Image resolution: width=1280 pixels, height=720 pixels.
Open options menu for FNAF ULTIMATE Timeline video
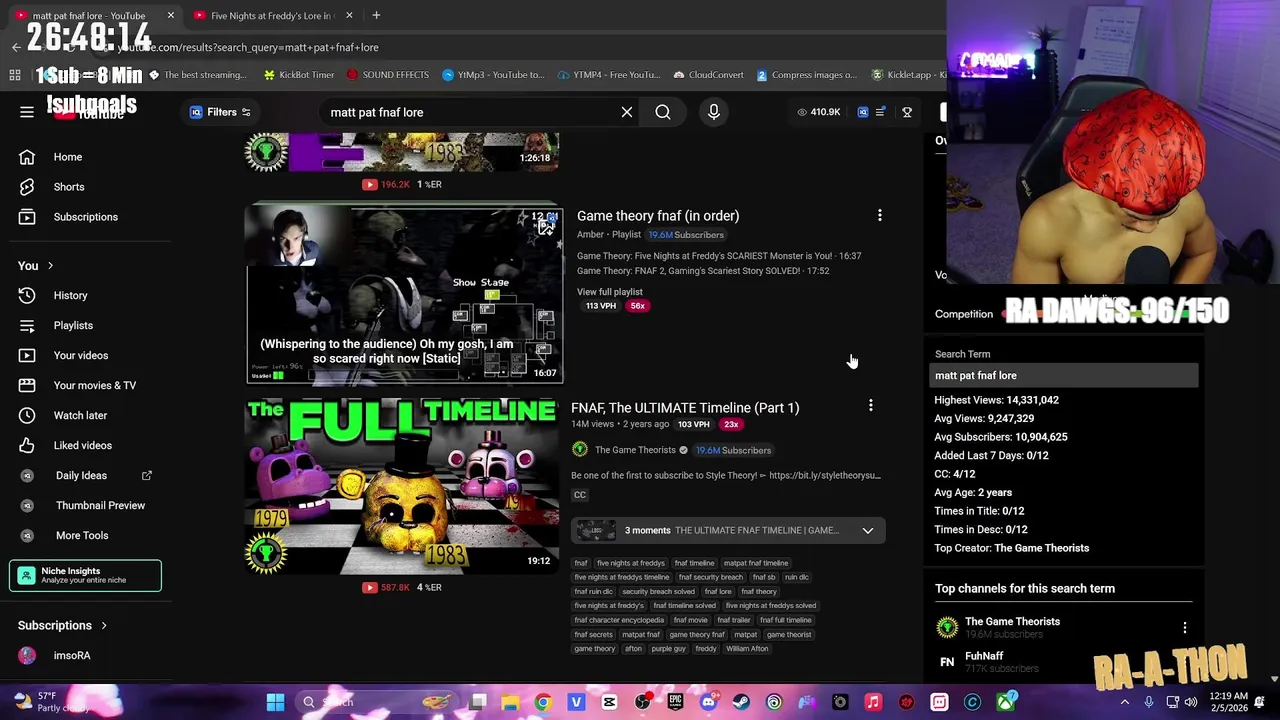pyautogui.click(x=871, y=406)
